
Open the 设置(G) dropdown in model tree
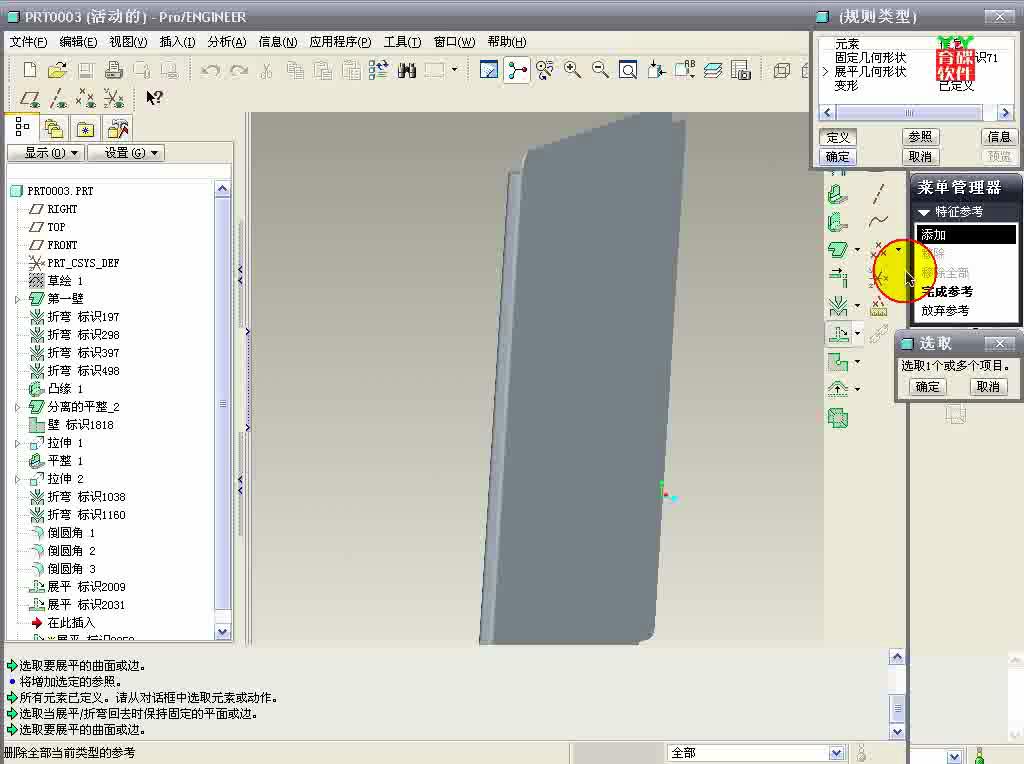125,153
